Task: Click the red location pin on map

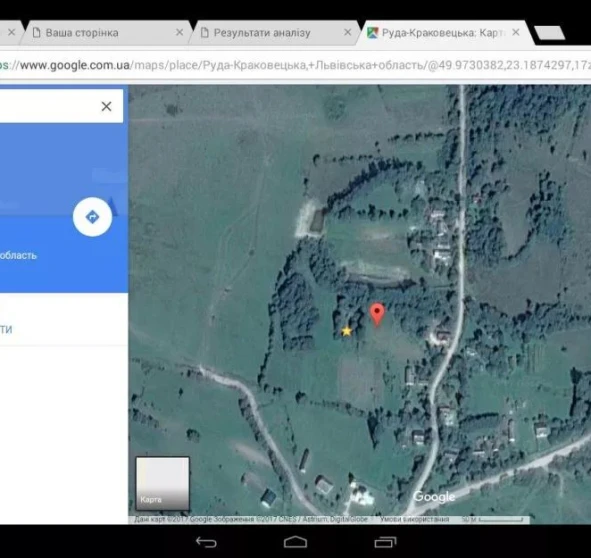Action: (377, 314)
